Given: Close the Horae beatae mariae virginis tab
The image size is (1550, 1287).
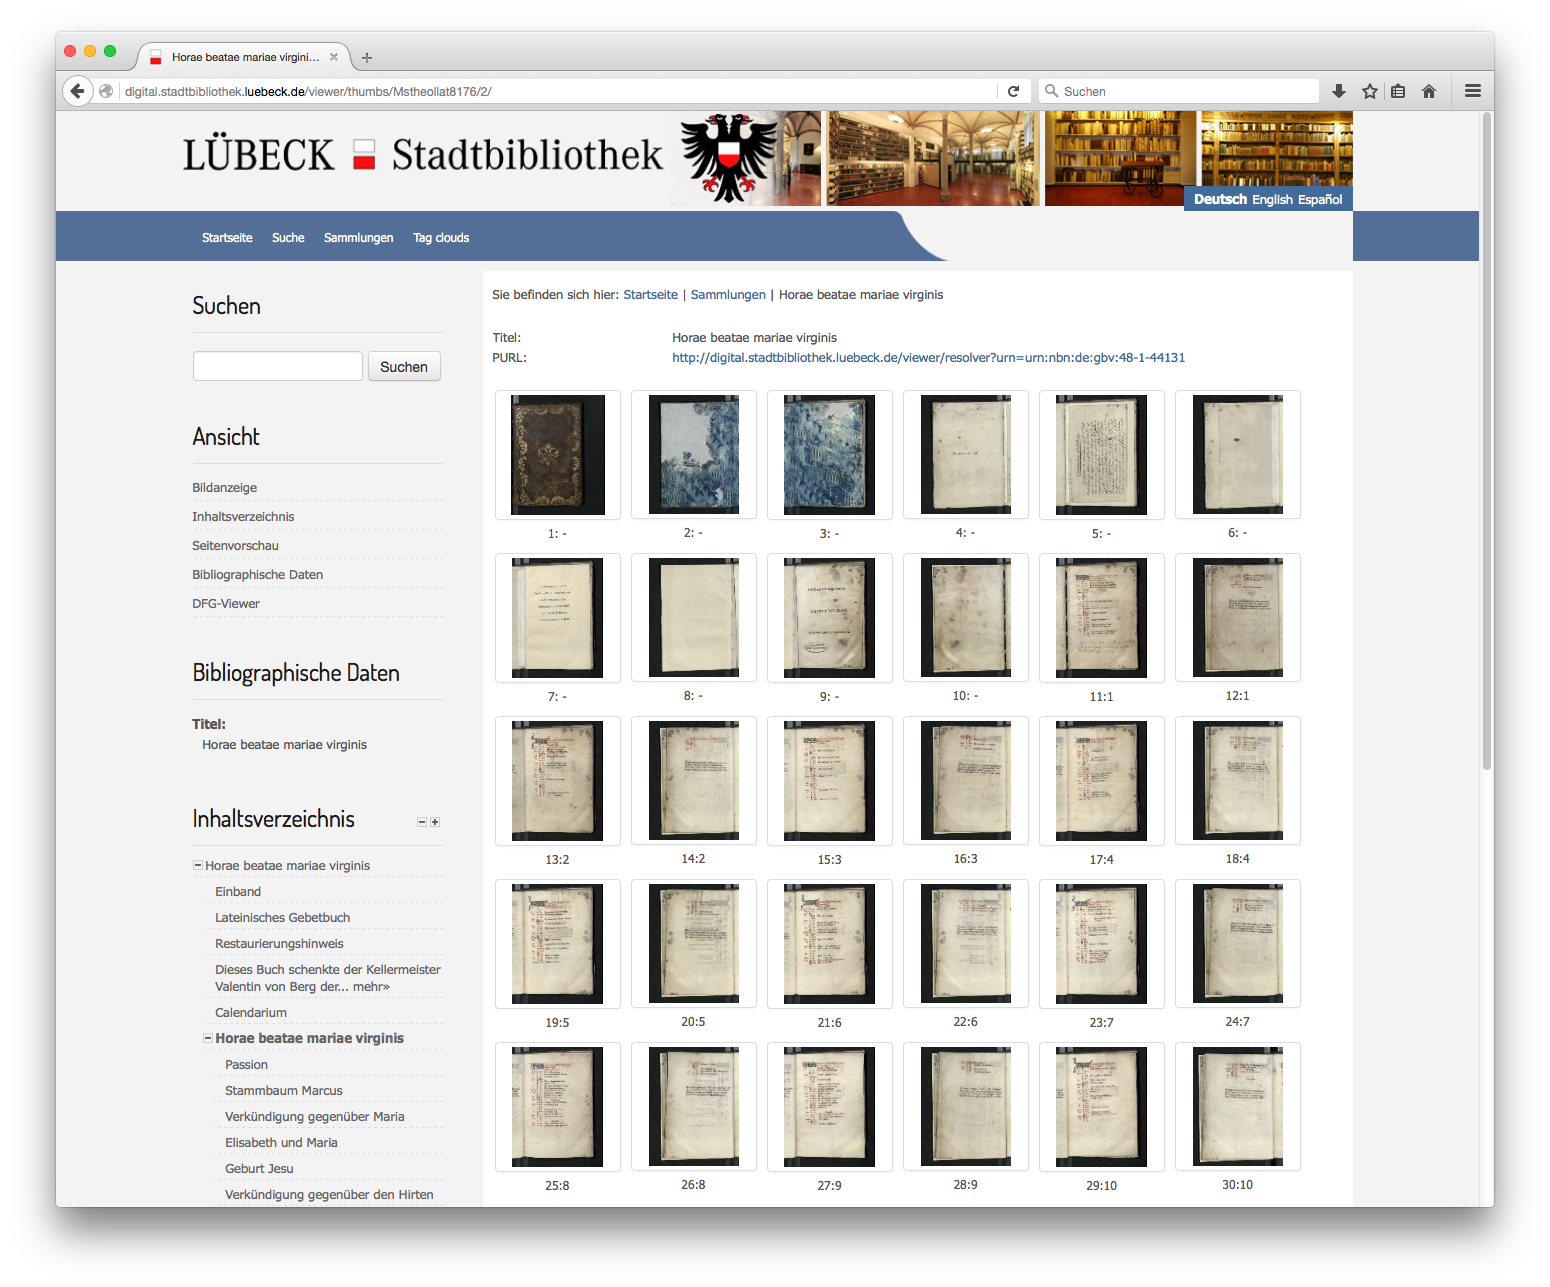Looking at the screenshot, I should point(334,57).
